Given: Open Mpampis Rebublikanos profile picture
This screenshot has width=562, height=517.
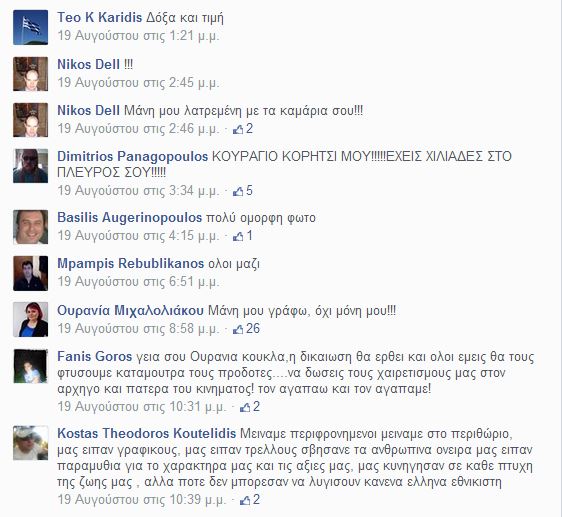Looking at the screenshot, I should [x=30, y=273].
